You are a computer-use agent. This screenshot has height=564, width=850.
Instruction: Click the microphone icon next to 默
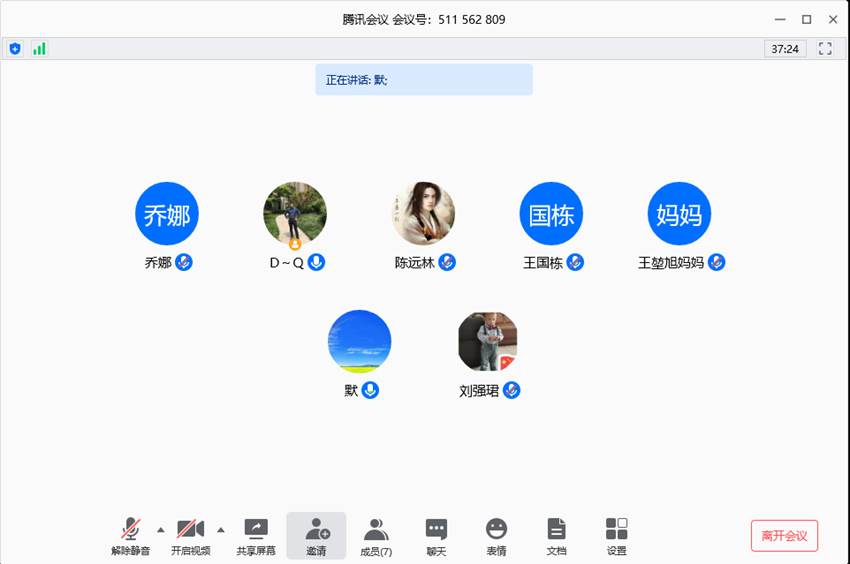[x=370, y=390]
